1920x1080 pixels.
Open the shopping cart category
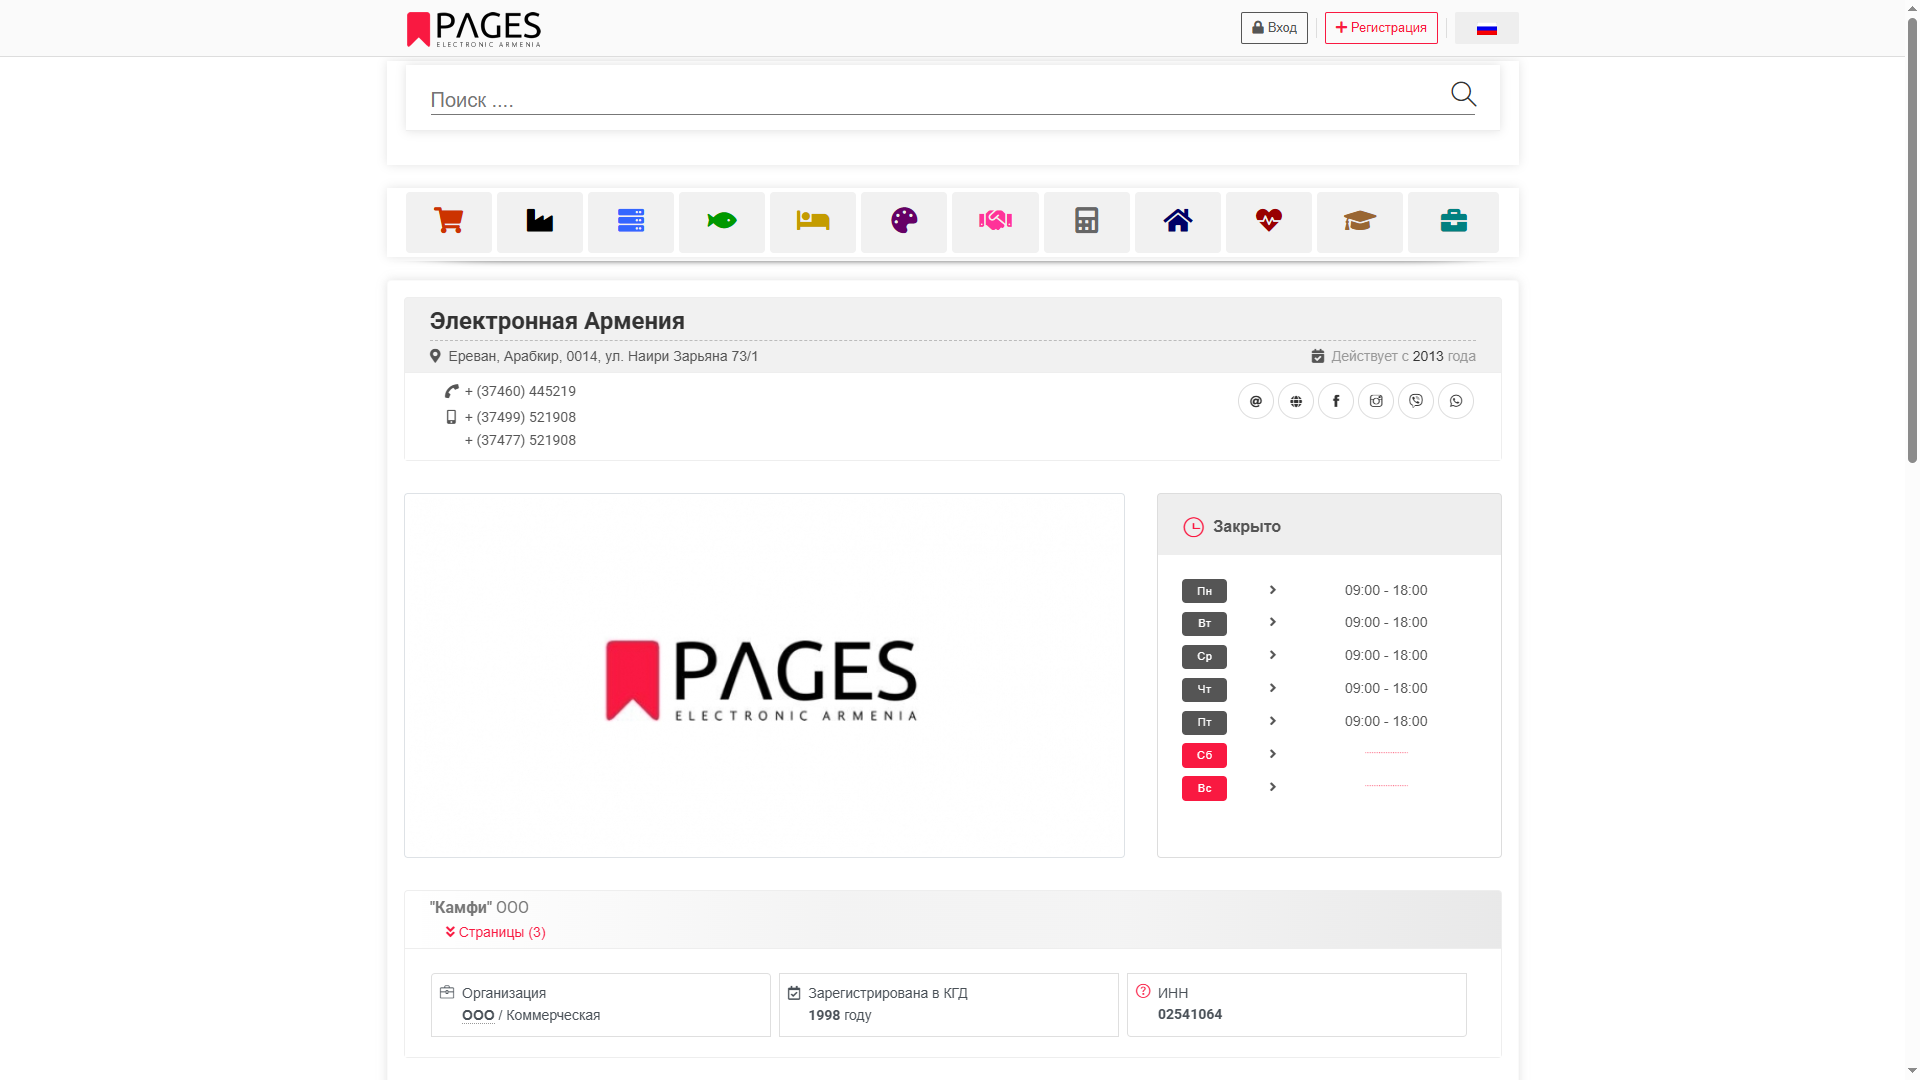coord(449,222)
